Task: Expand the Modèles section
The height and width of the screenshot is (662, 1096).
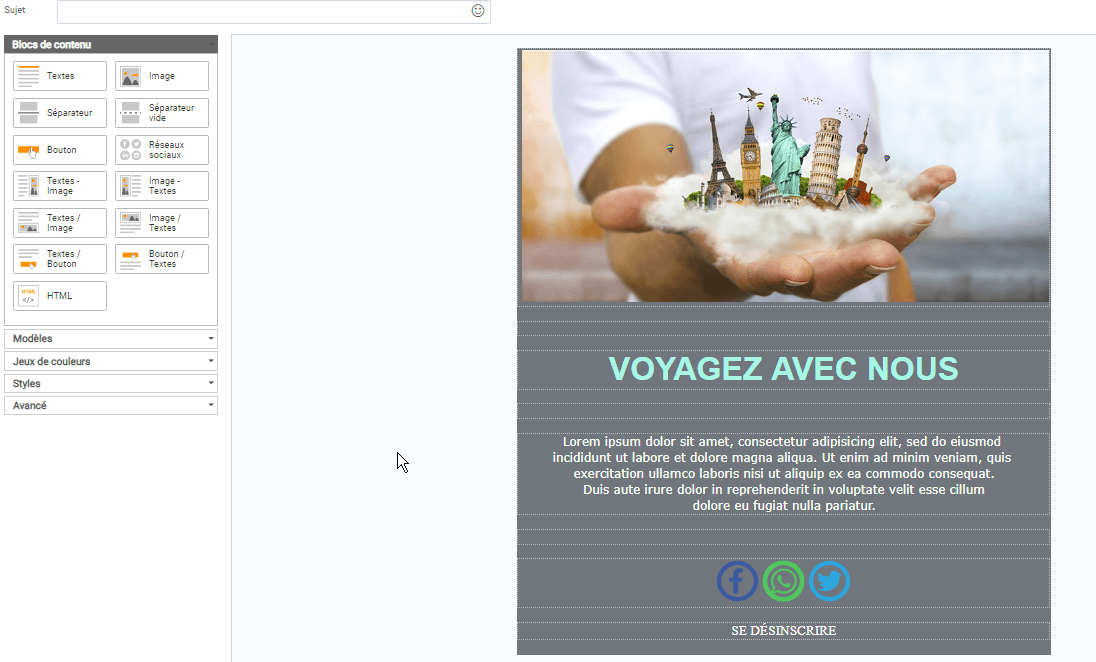Action: 110,339
